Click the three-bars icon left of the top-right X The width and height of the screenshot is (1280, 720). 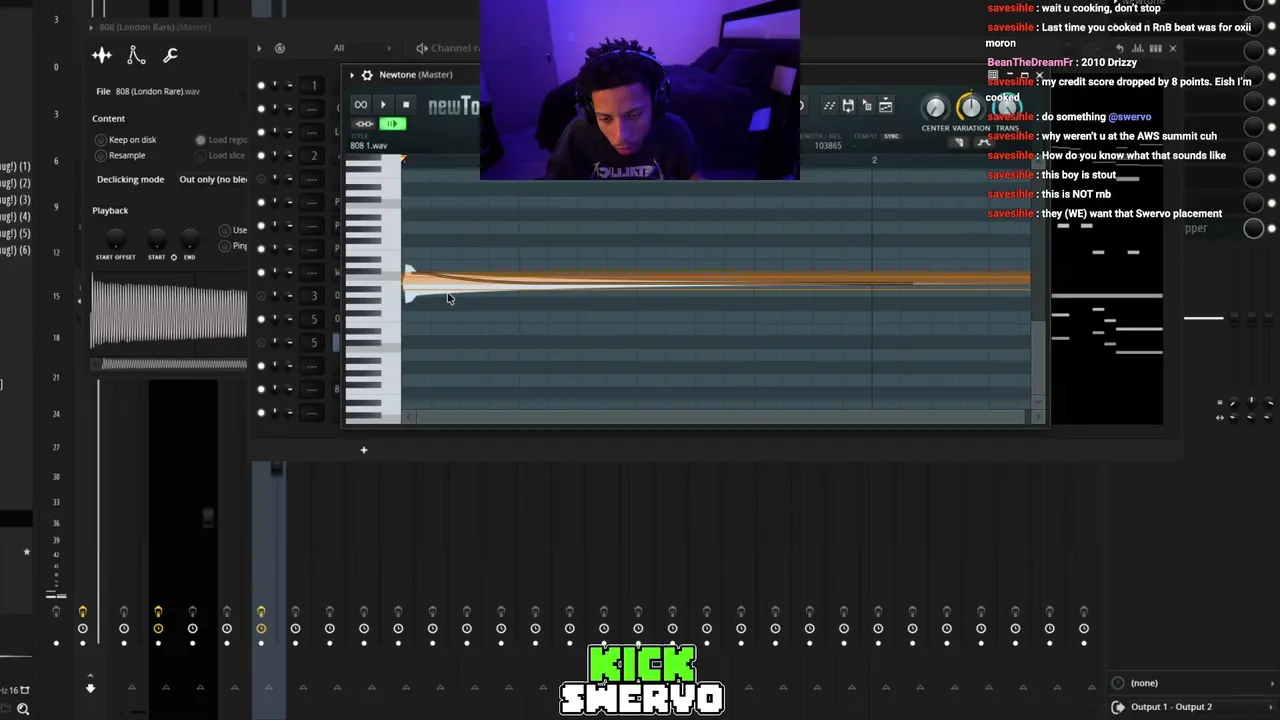tap(1156, 48)
